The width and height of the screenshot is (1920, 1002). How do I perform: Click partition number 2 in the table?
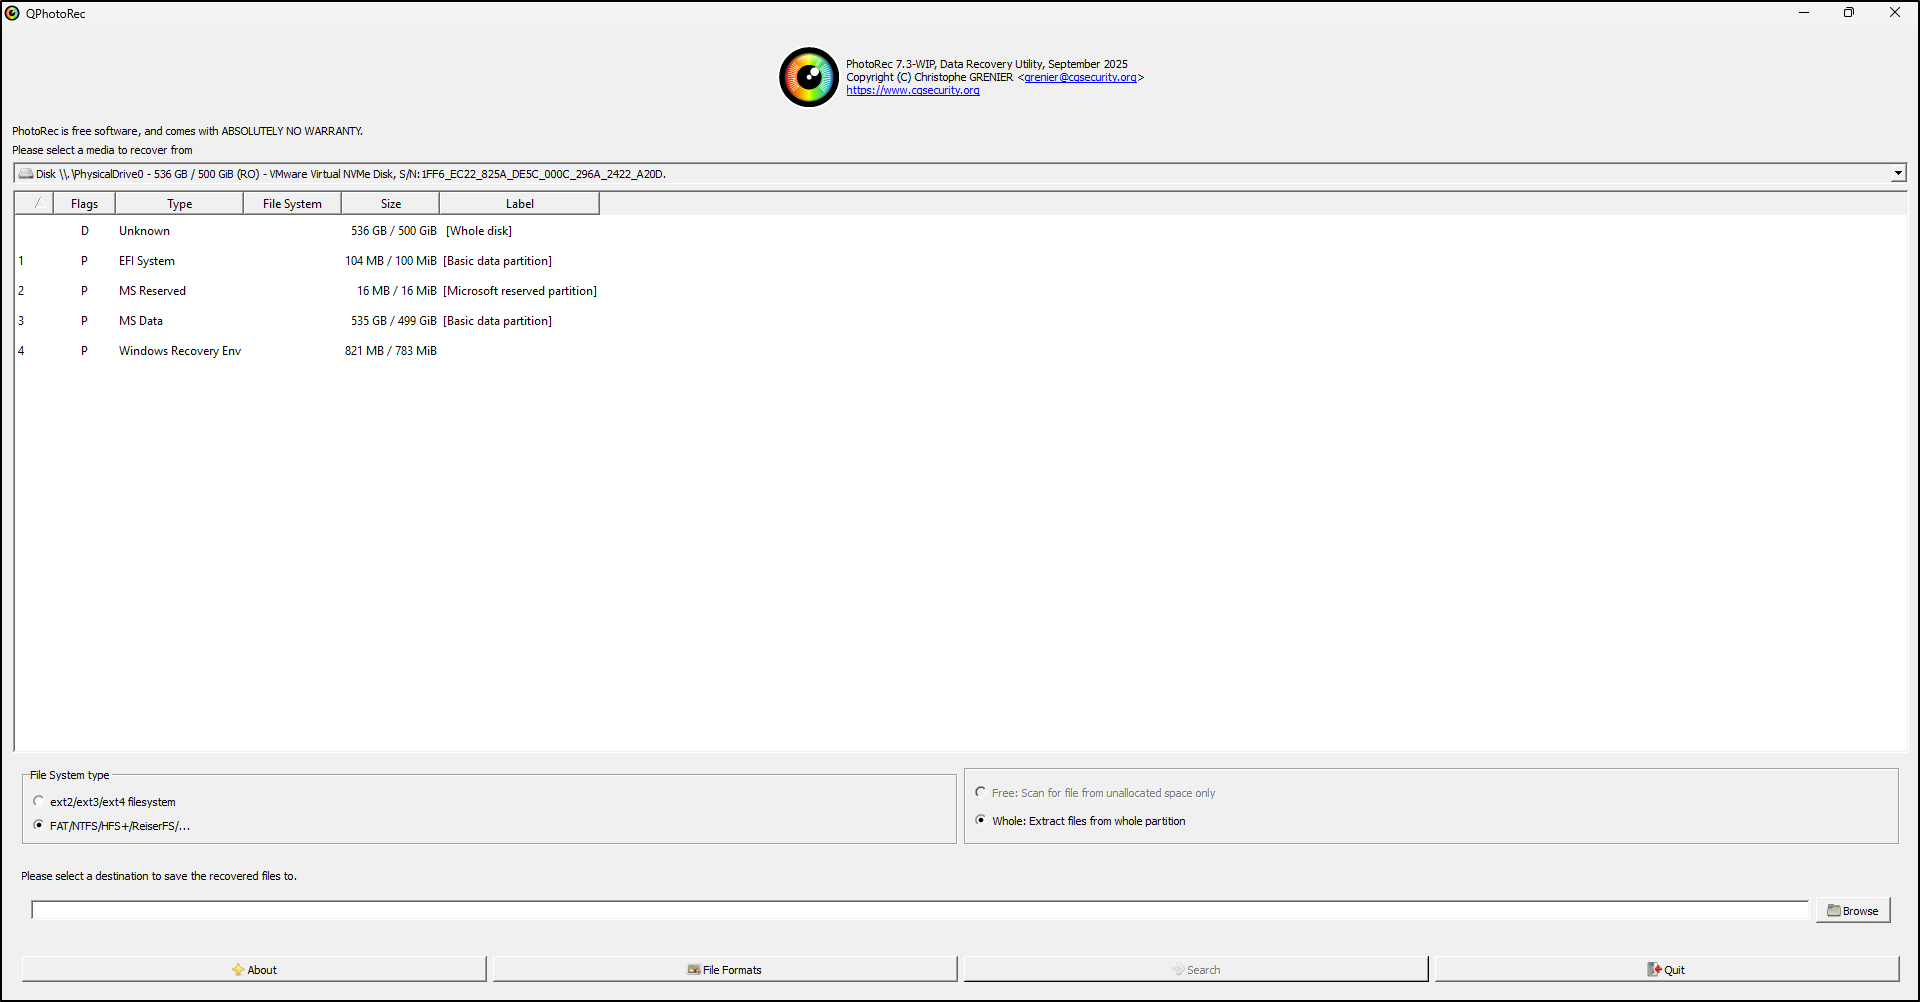click(x=21, y=291)
